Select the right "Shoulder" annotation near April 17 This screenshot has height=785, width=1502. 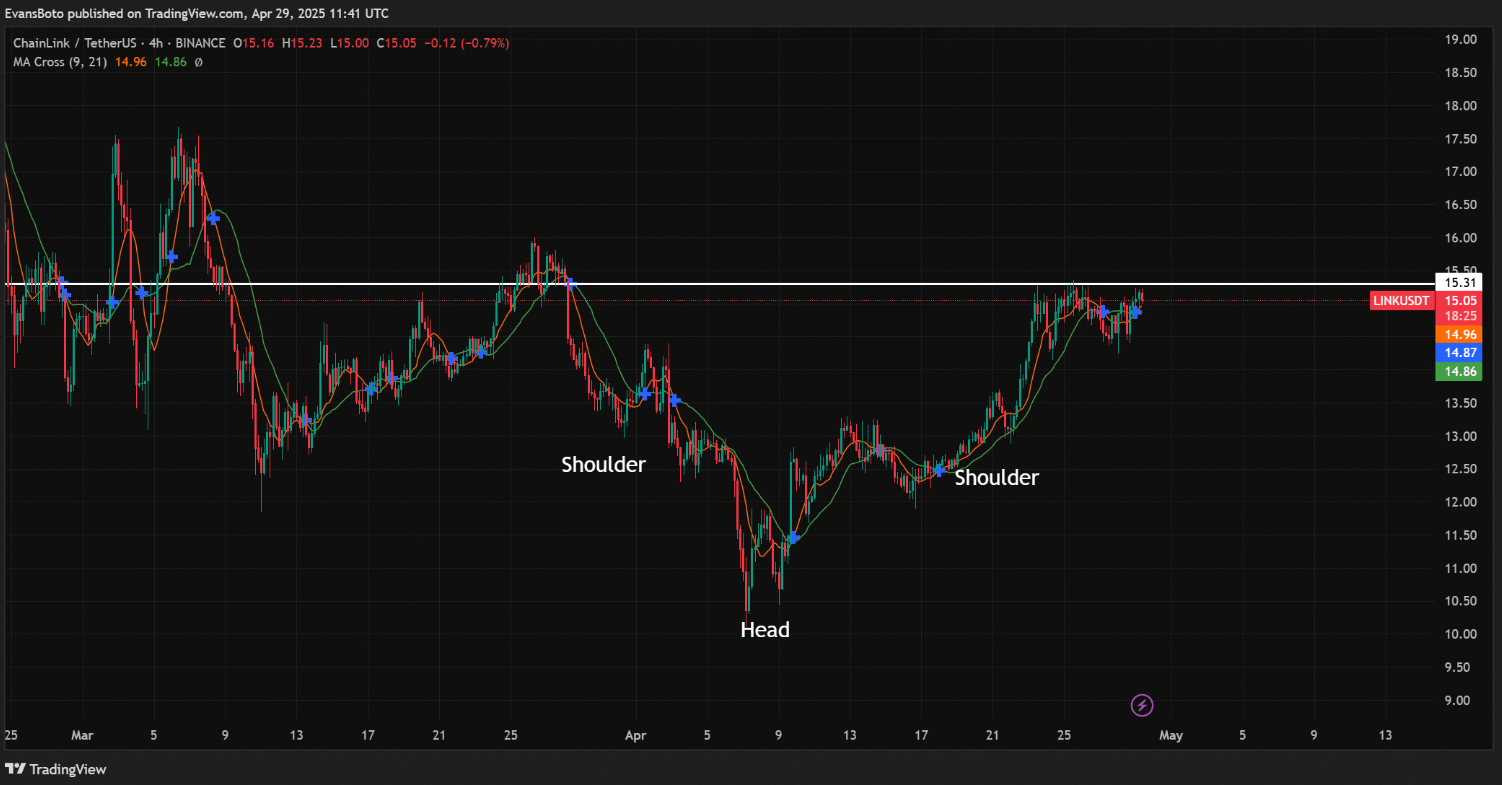click(996, 478)
